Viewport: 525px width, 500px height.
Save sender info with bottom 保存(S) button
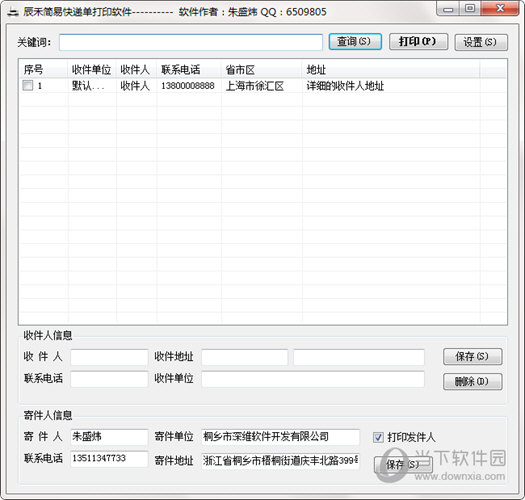pyautogui.click(x=403, y=465)
